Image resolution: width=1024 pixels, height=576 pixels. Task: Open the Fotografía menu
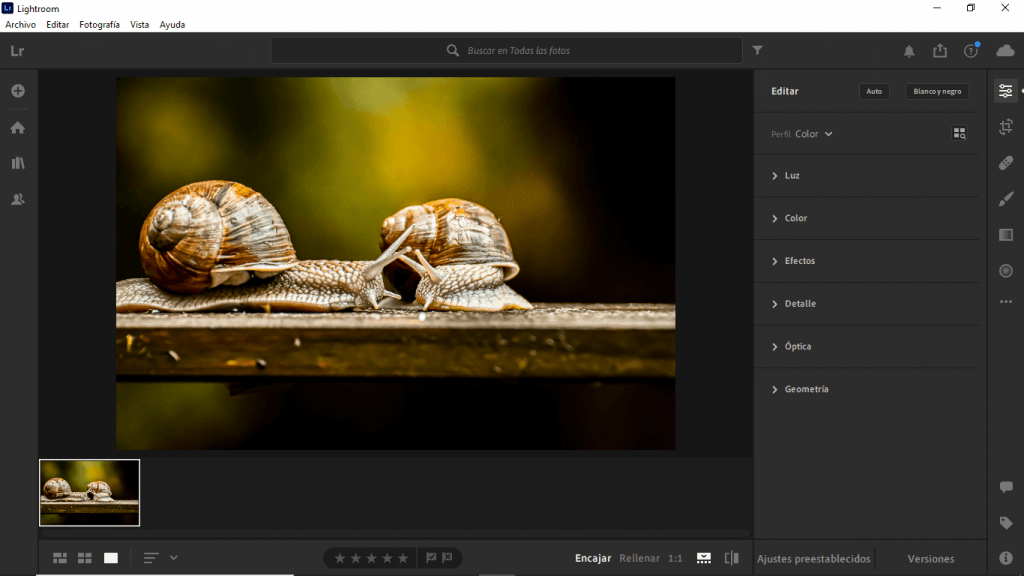(x=99, y=24)
